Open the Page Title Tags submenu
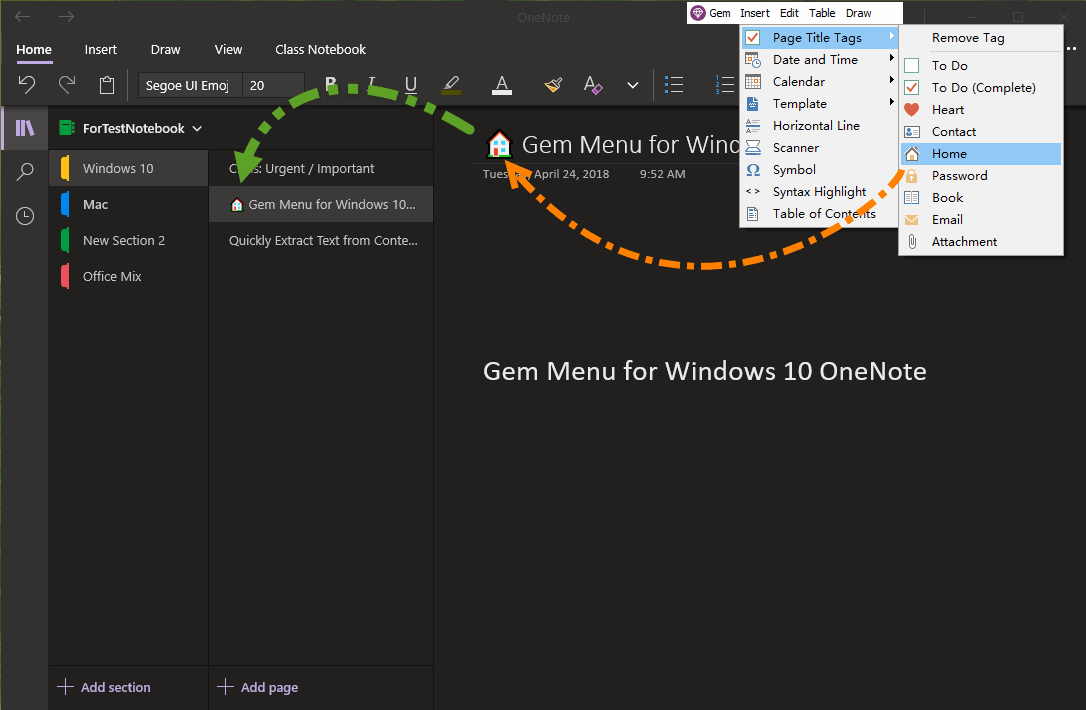The image size is (1086, 710). click(x=819, y=38)
